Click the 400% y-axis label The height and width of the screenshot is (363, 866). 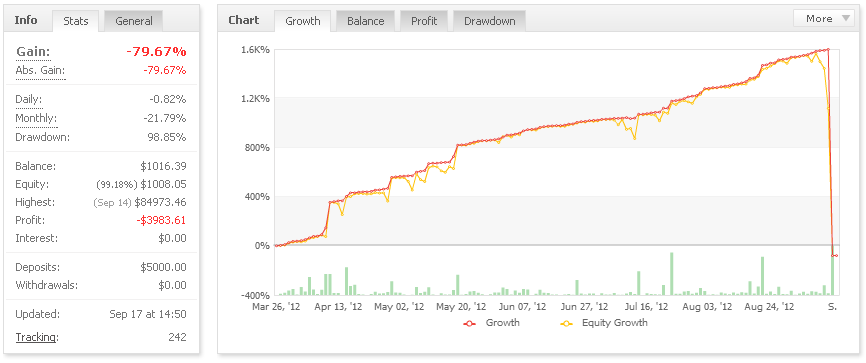pos(258,197)
